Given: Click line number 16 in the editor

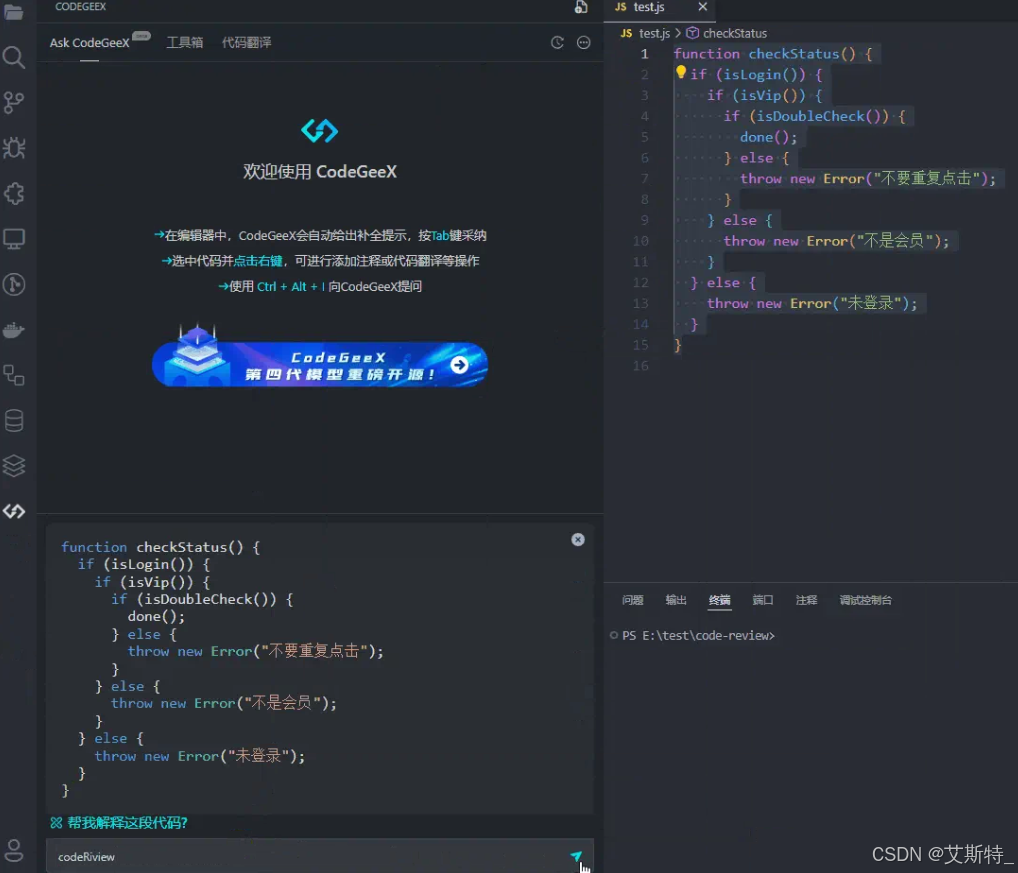Looking at the screenshot, I should (x=640, y=365).
